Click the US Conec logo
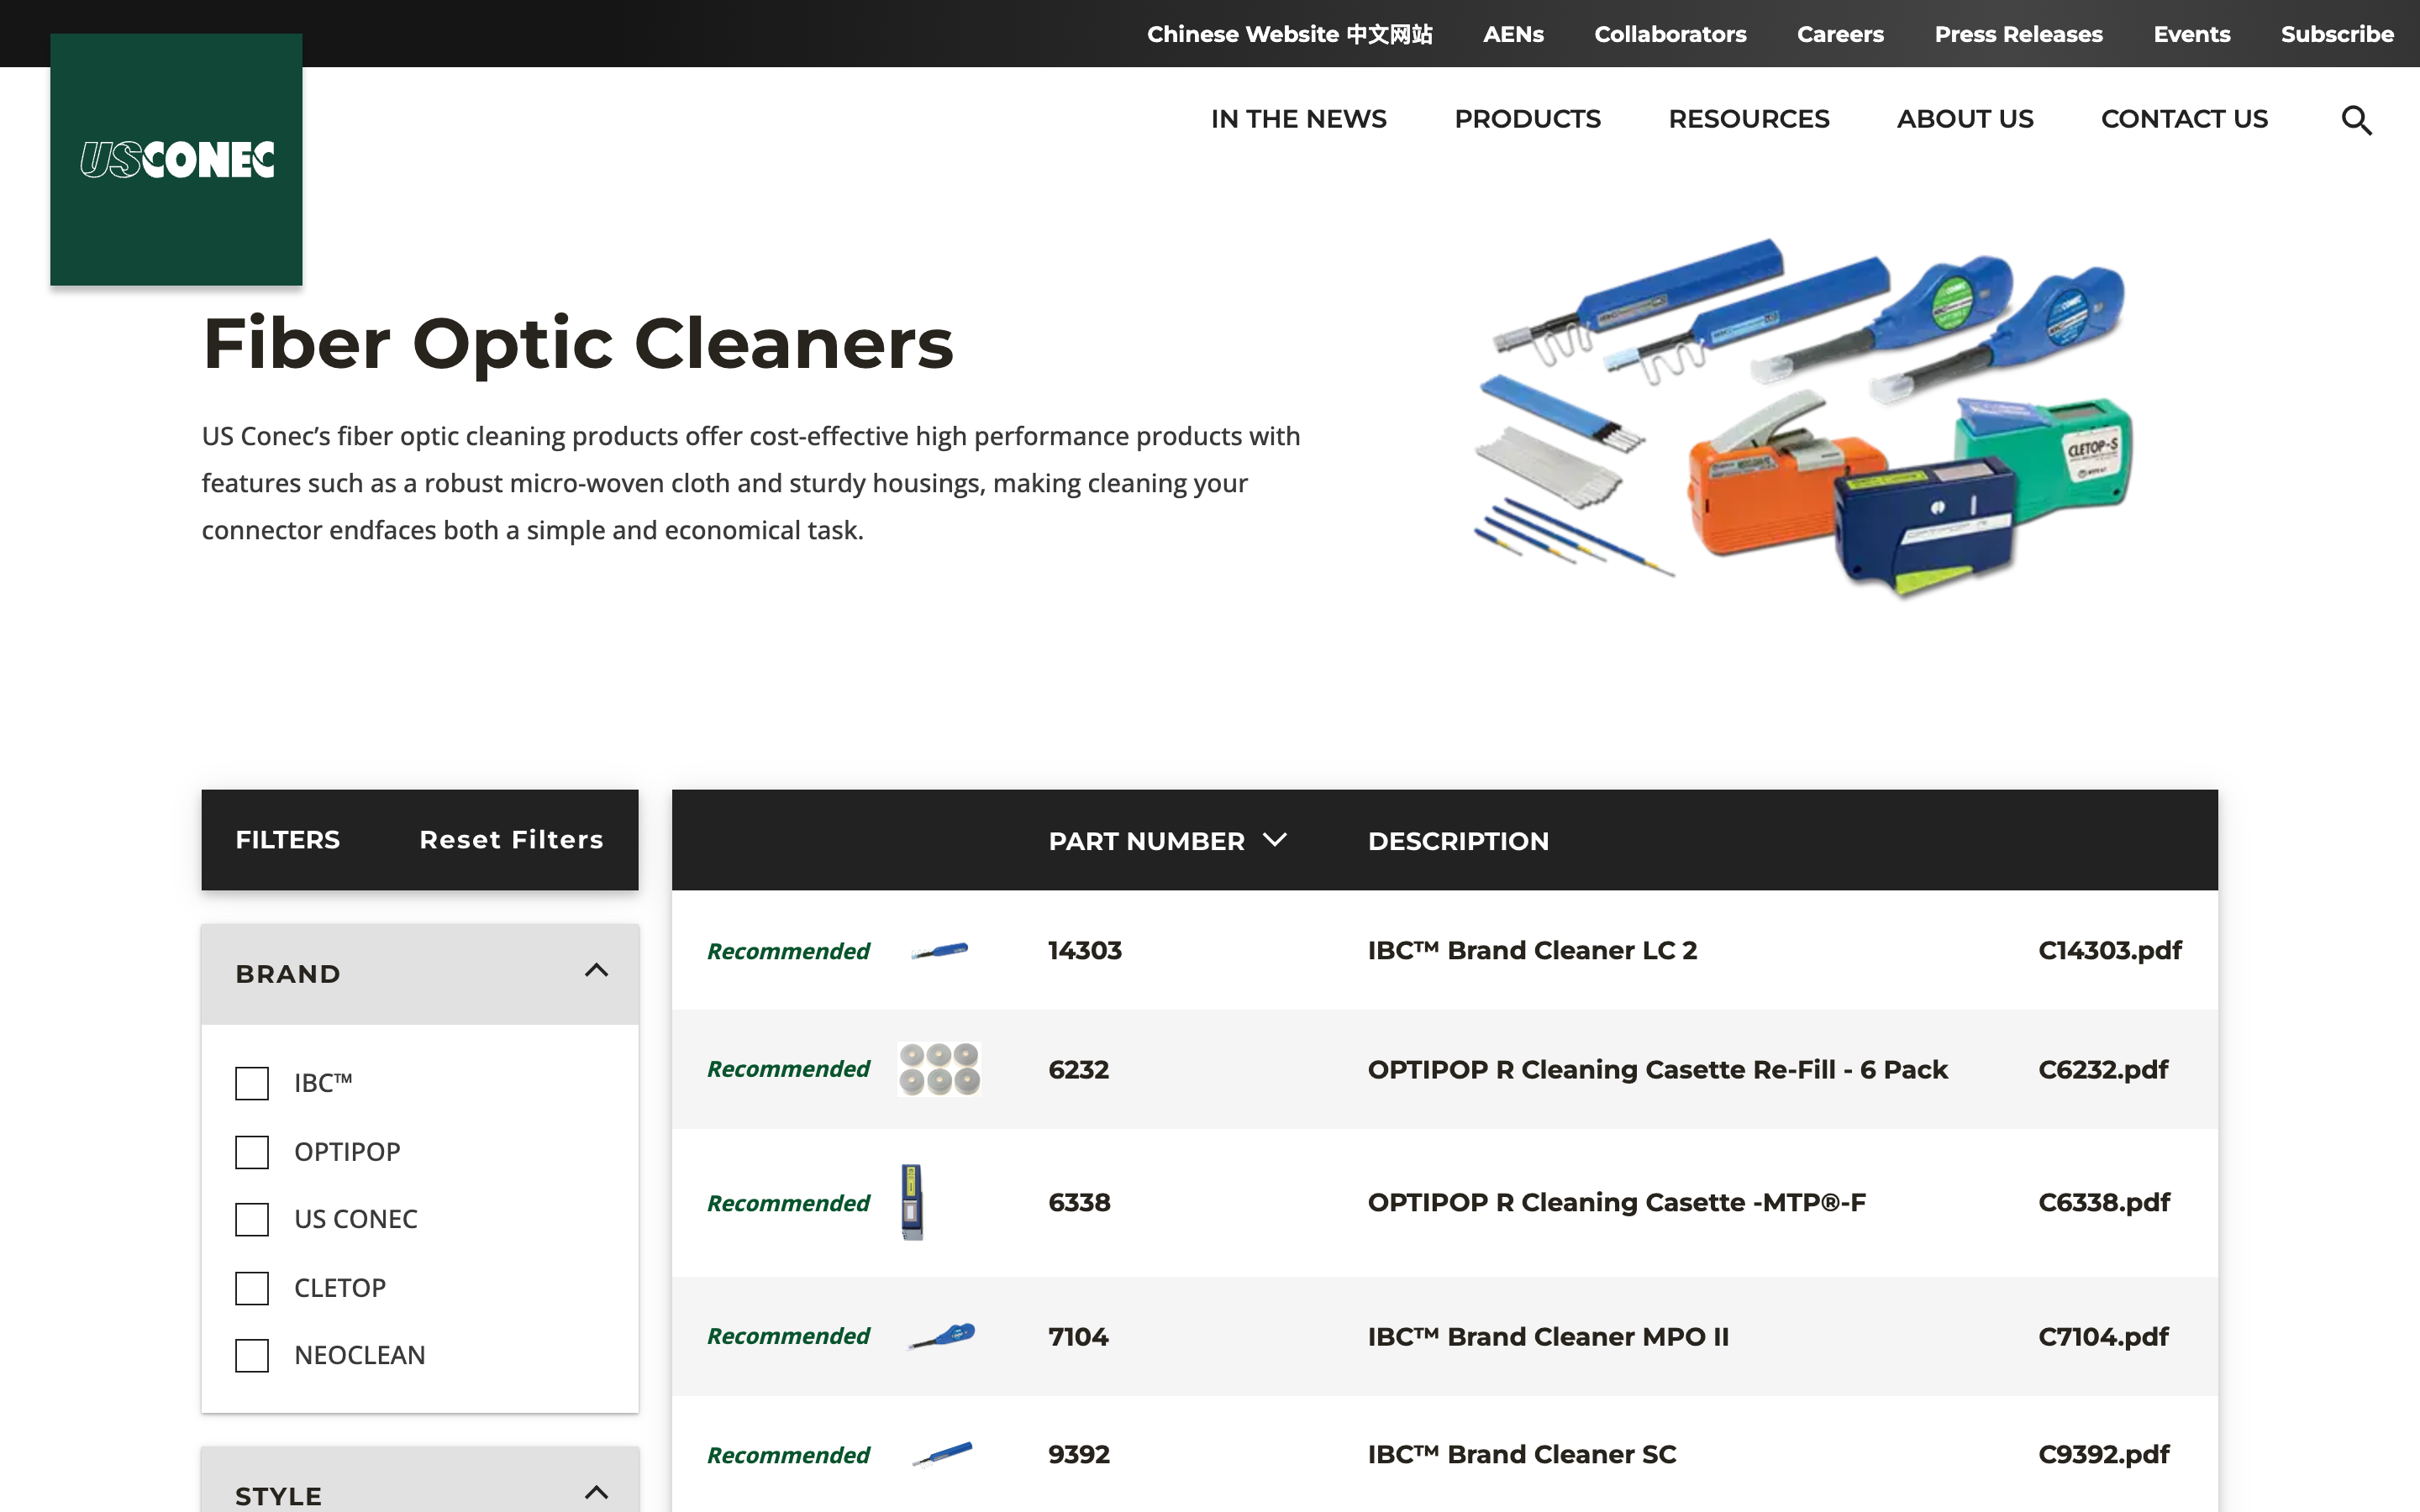Screen dimensions: 2420x1512 tap(176, 160)
